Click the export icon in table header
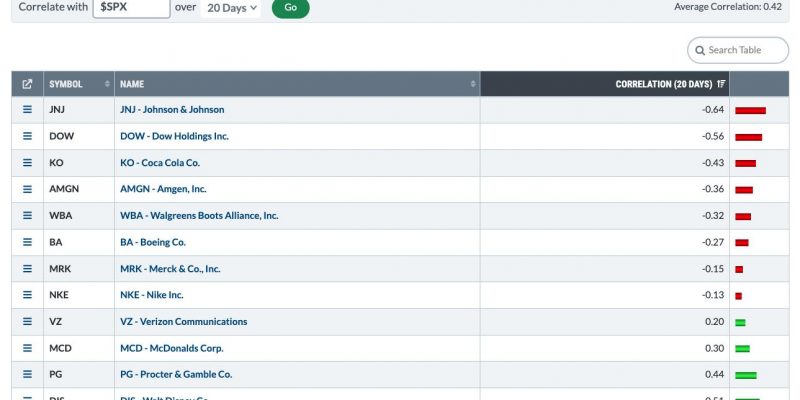This screenshot has height=400, width=800. pos(28,84)
